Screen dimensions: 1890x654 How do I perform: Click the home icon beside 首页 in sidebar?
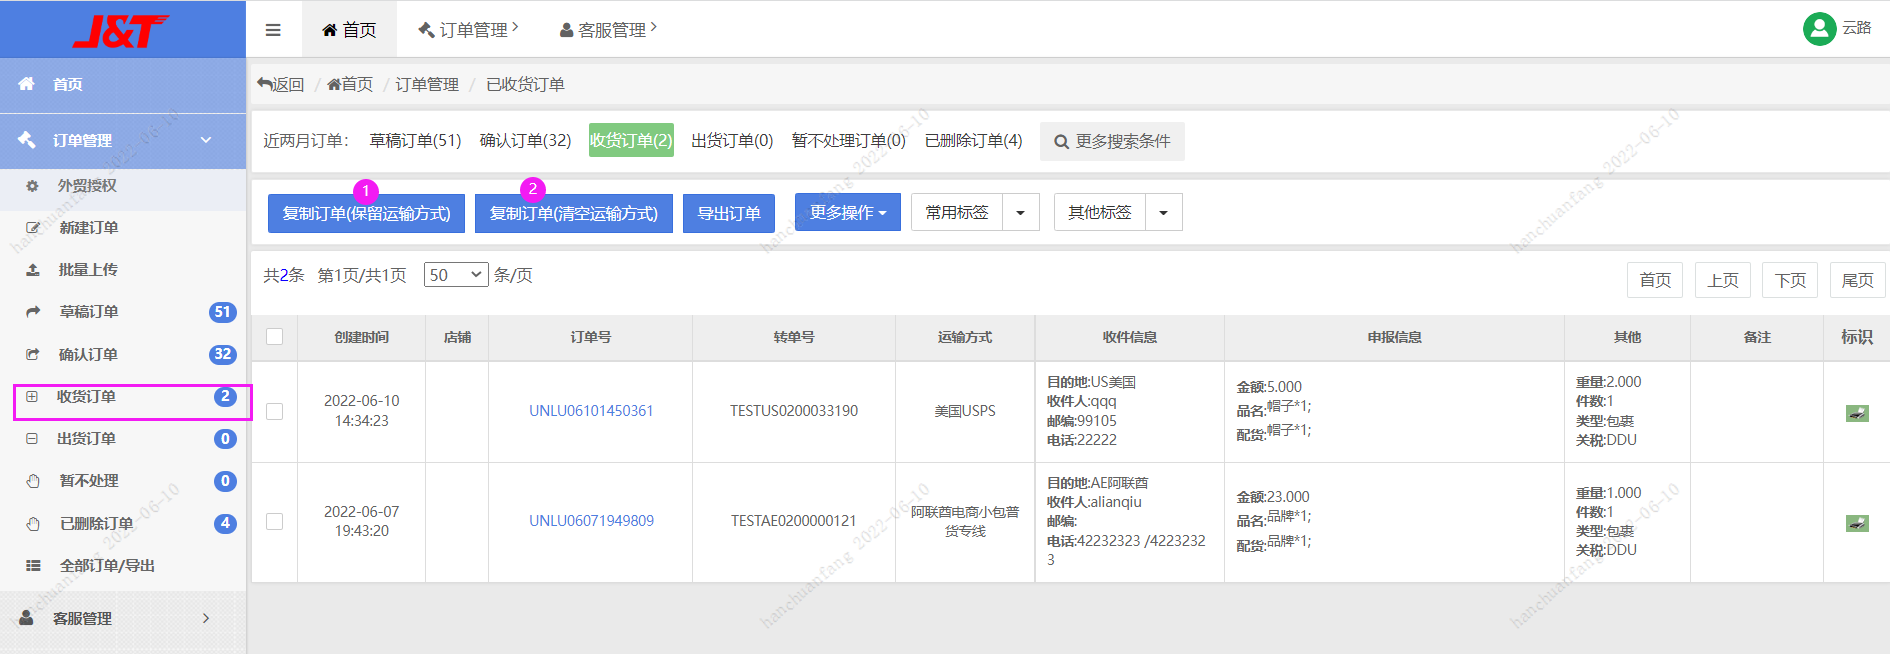pyautogui.click(x=27, y=84)
